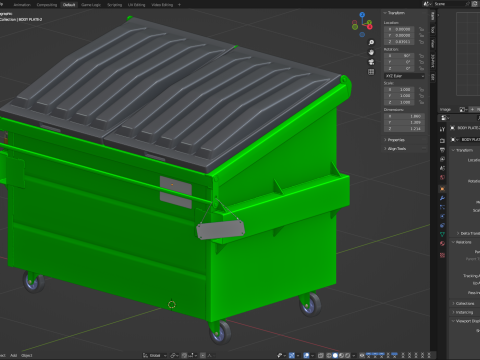The width and height of the screenshot is (480, 360).
Task: Open the overlays options dropdown arrow
Action: click(312, 355)
